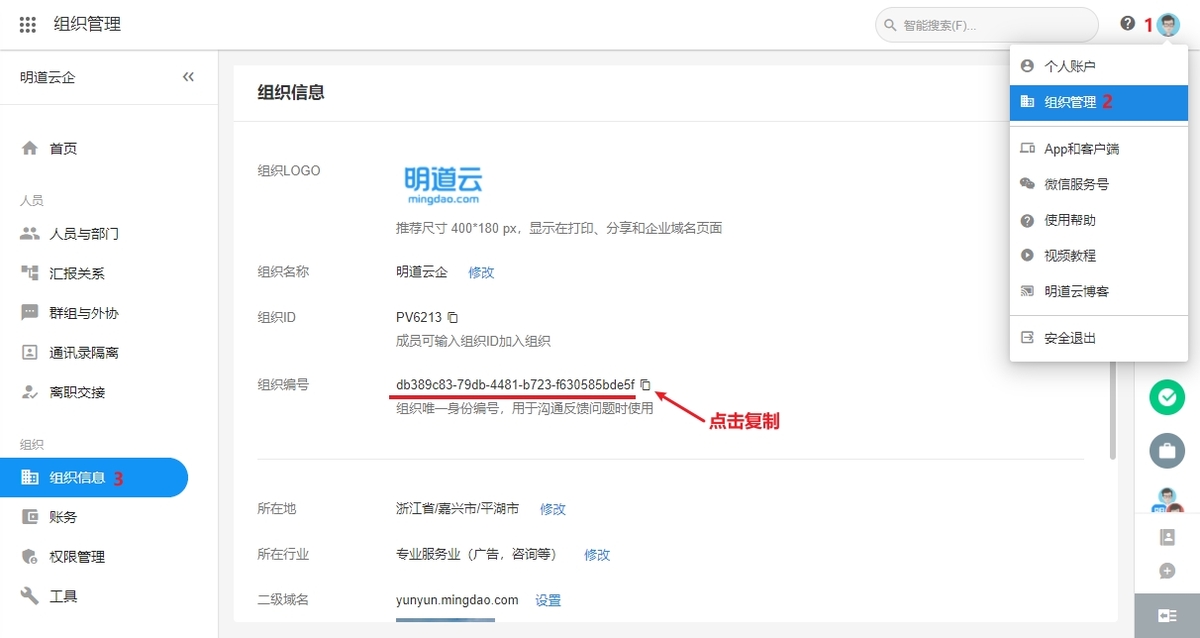Click the 账务 wallet icon
The width and height of the screenshot is (1200, 638).
[x=30, y=517]
